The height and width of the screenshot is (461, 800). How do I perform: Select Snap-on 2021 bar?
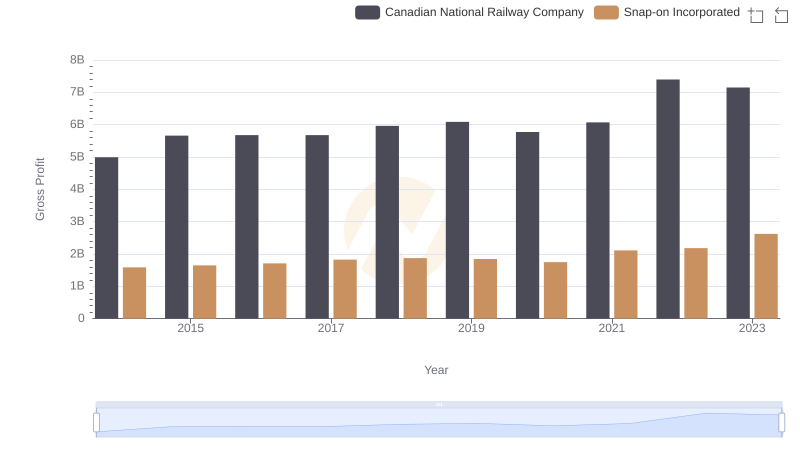click(626, 285)
